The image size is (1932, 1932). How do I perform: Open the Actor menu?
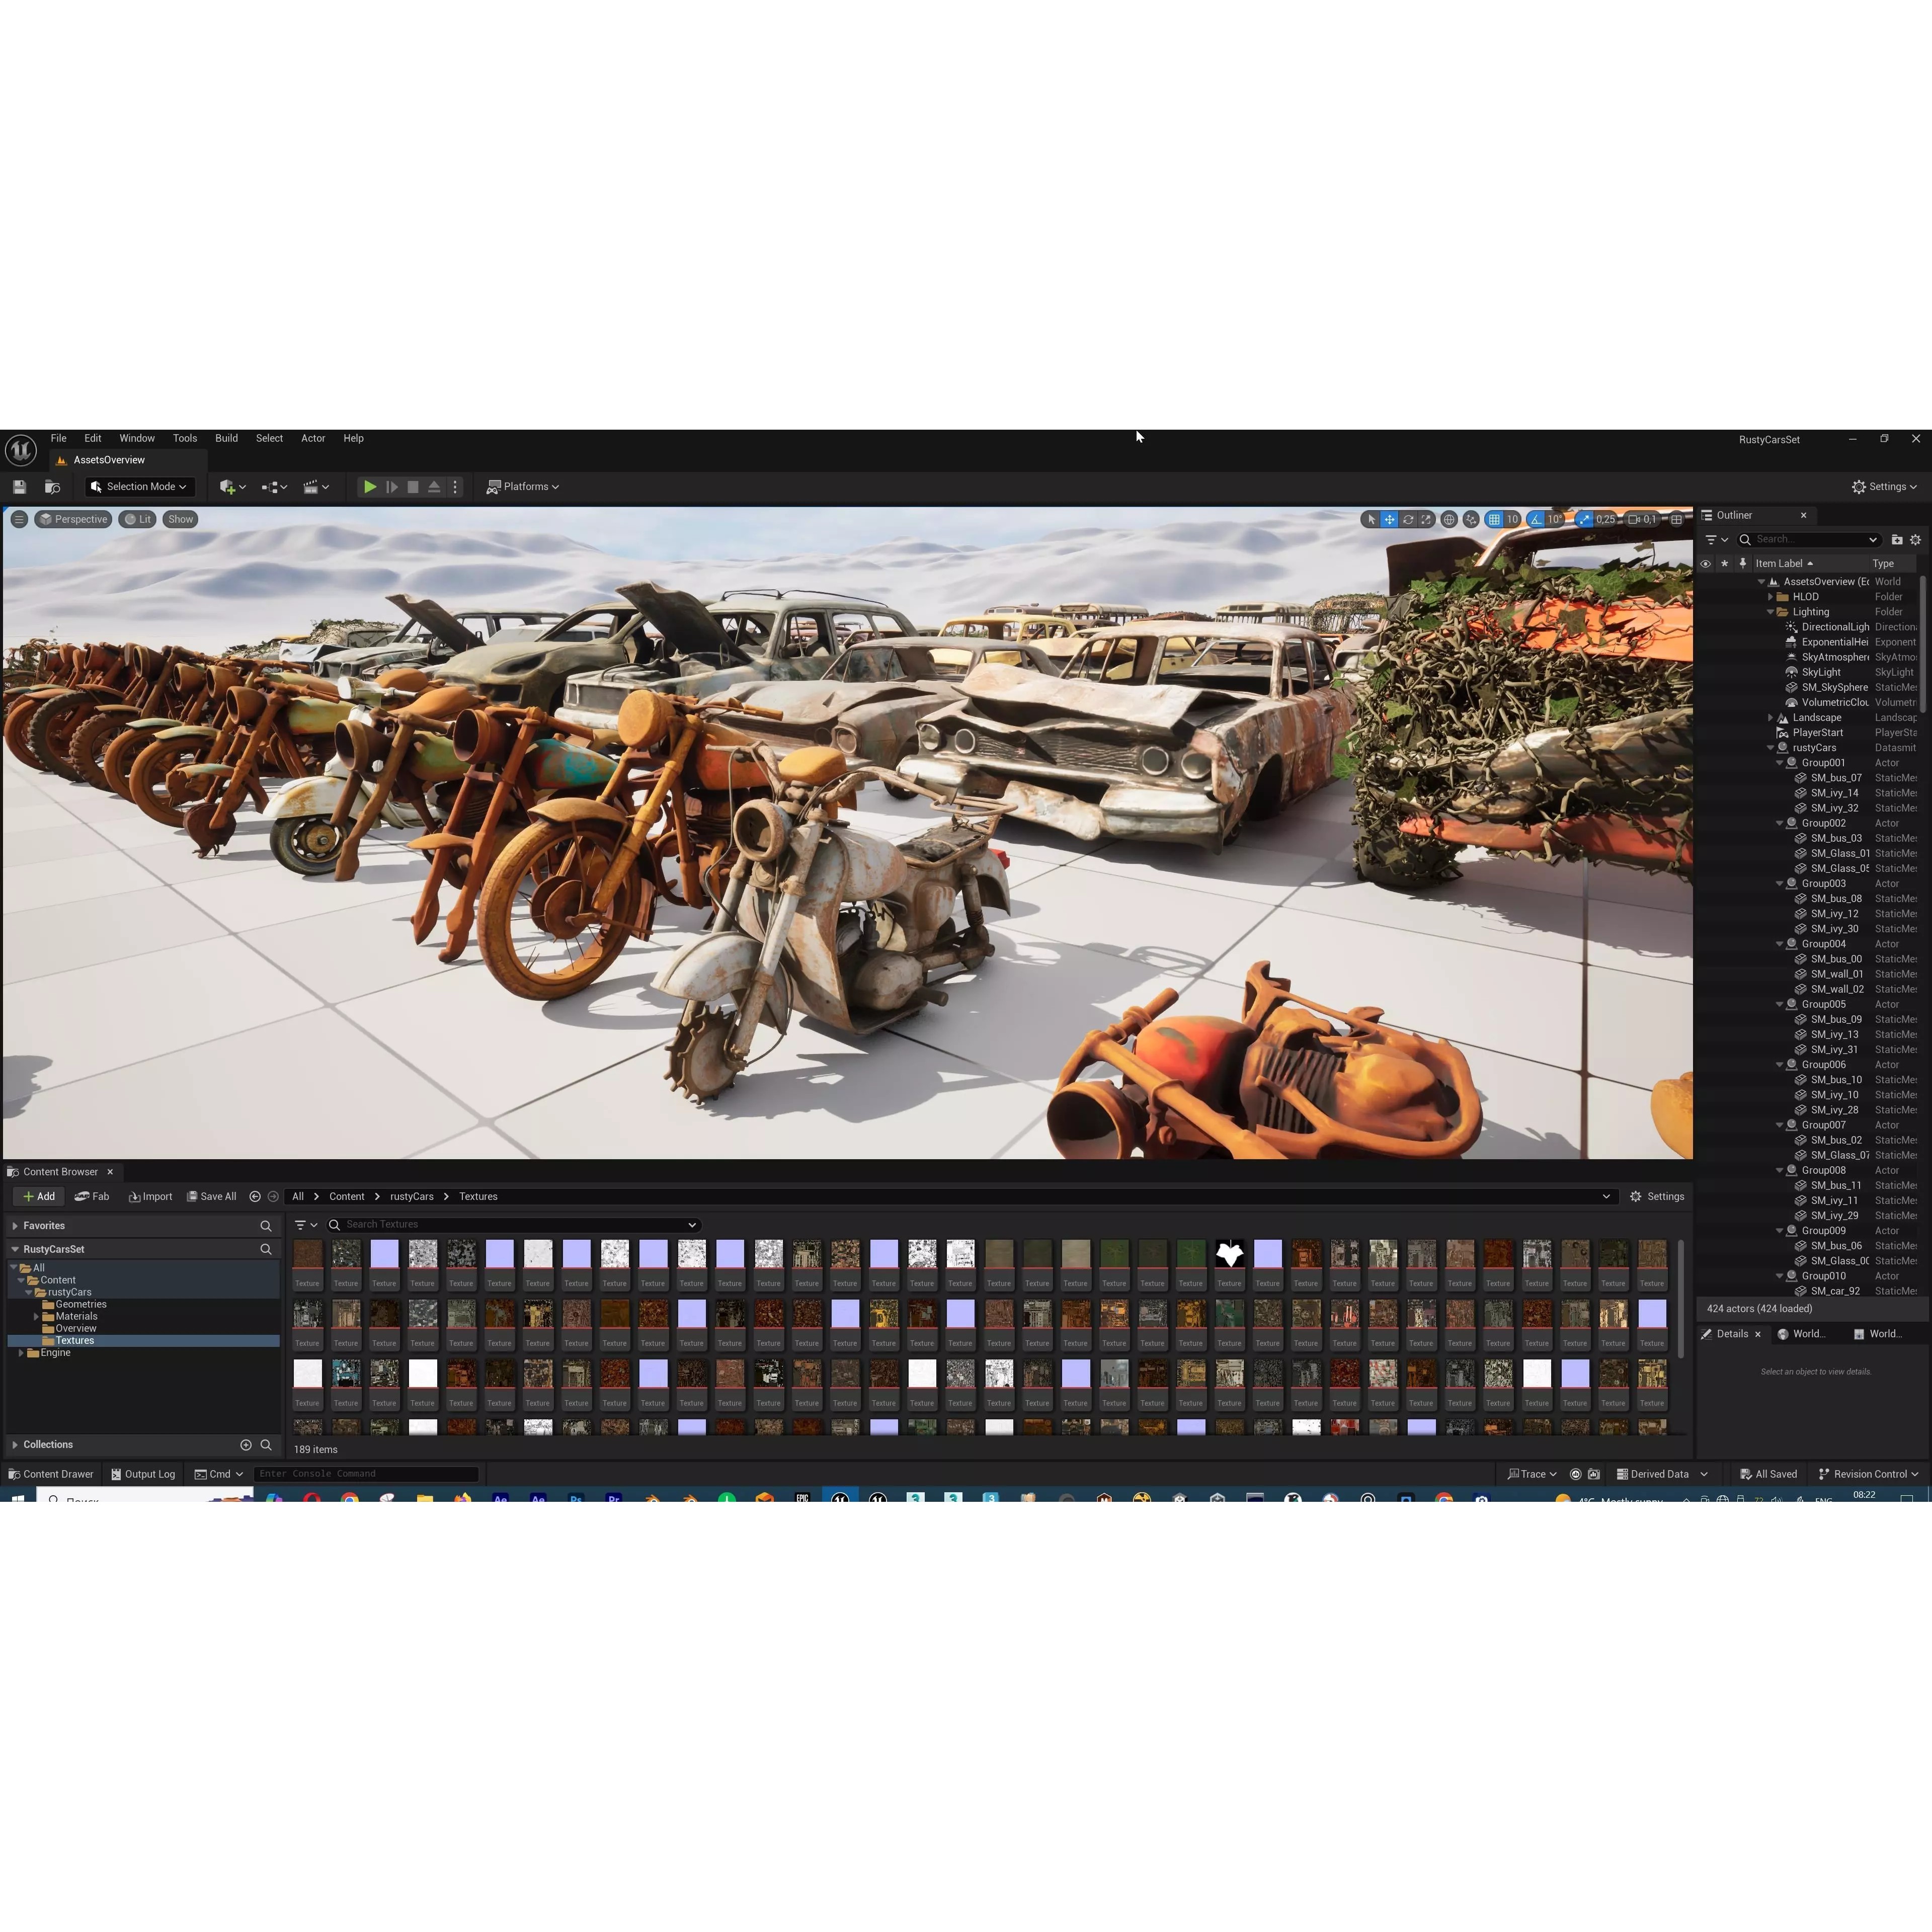point(313,438)
